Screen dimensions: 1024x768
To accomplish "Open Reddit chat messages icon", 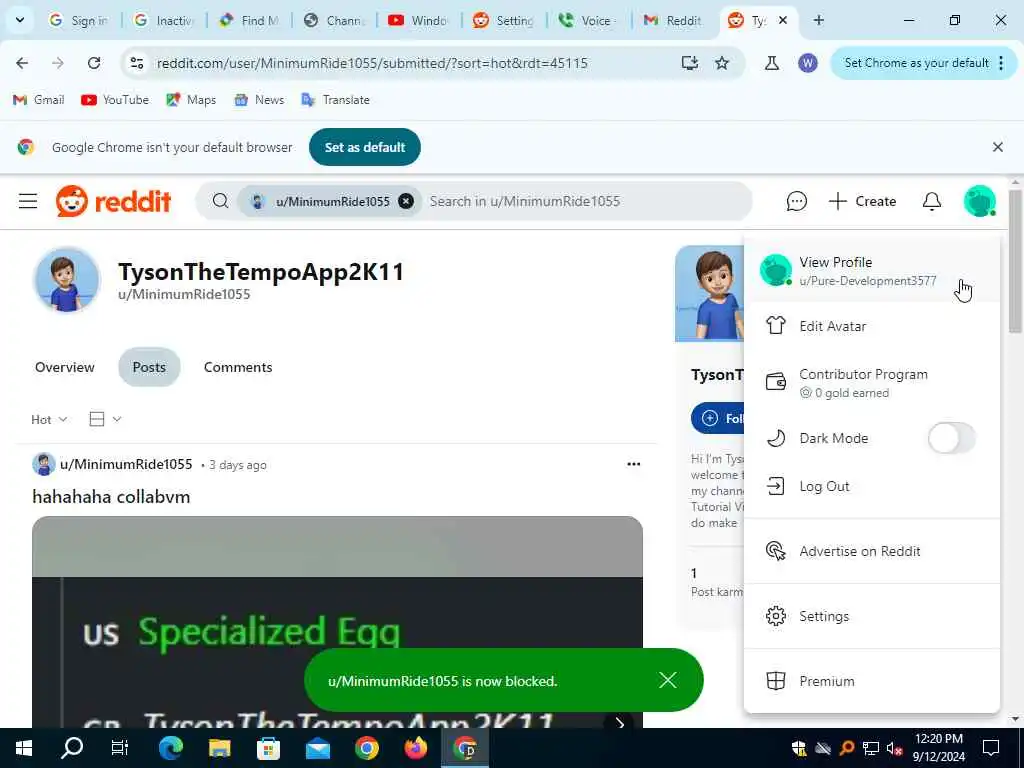I will [x=796, y=201].
